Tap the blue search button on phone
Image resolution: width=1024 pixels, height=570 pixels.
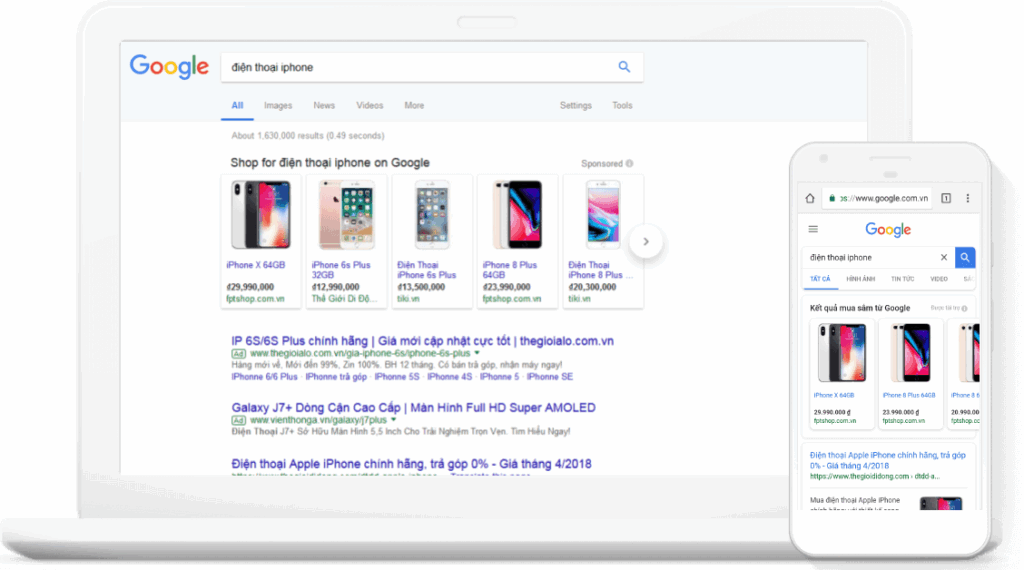[x=965, y=257]
